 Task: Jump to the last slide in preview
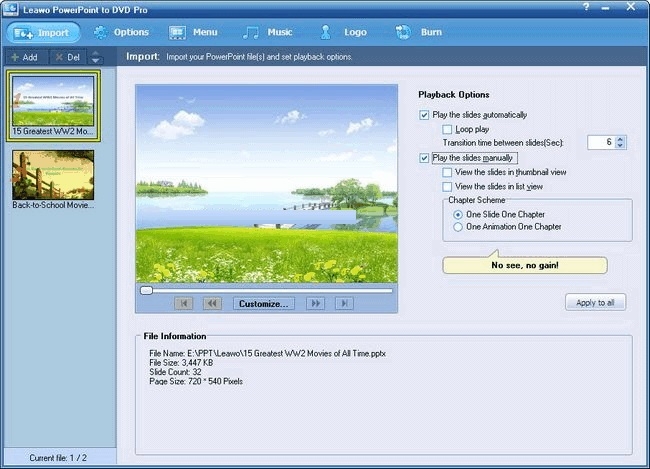[x=343, y=303]
